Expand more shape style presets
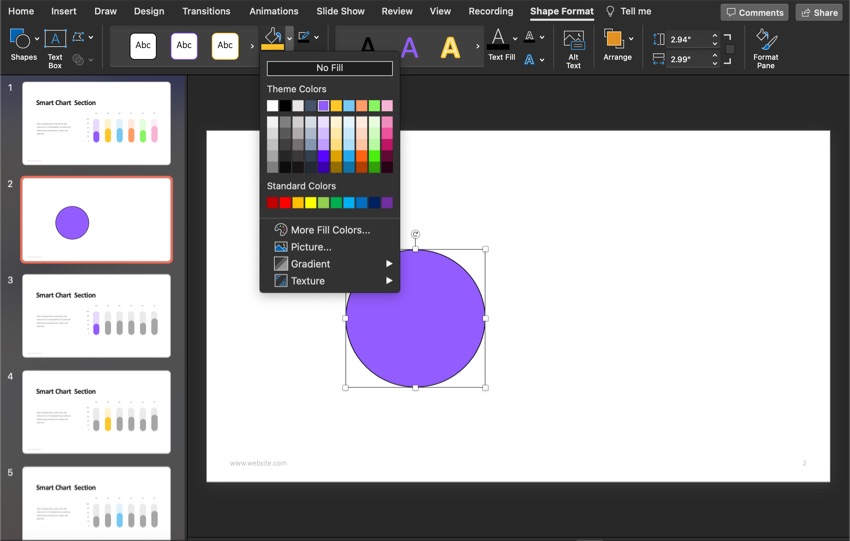This screenshot has width=850, height=541. pos(252,46)
